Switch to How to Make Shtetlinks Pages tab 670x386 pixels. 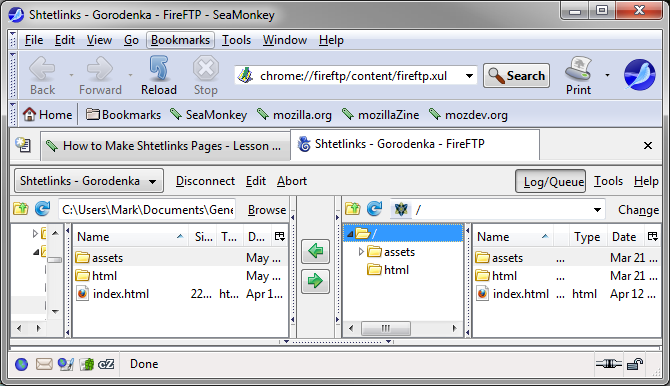(166, 146)
